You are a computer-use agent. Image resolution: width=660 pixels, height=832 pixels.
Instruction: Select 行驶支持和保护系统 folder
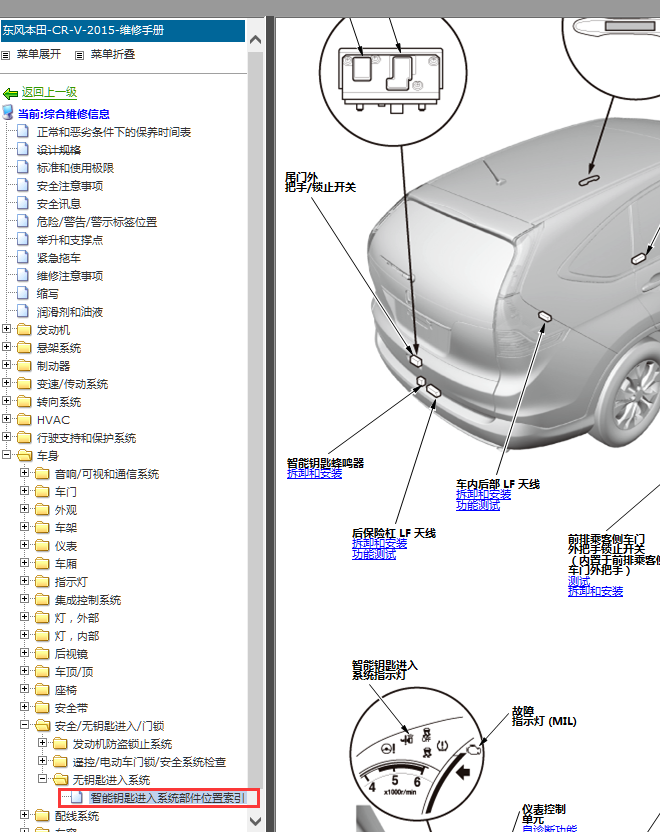point(86,438)
